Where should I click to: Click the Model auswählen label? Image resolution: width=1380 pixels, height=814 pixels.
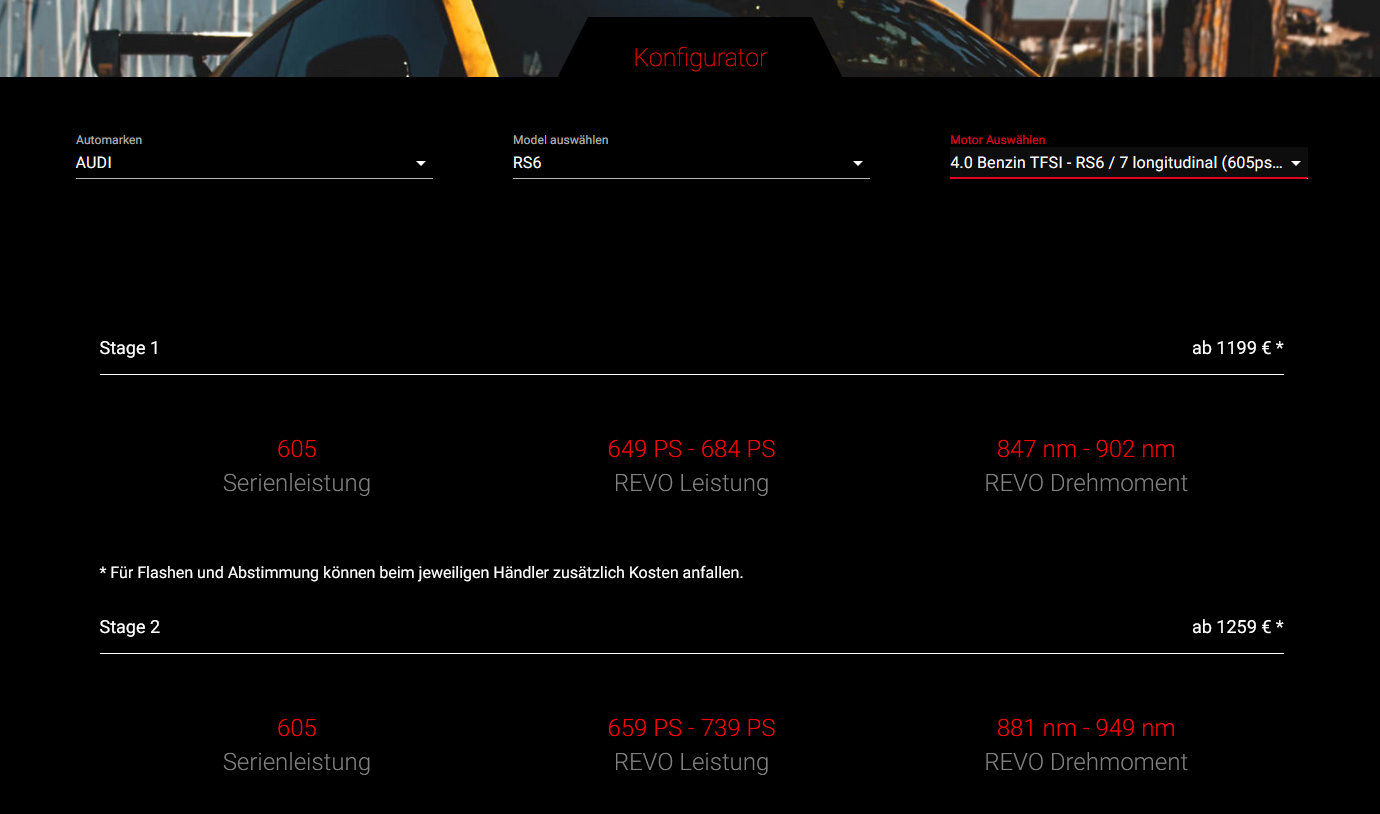tap(560, 140)
